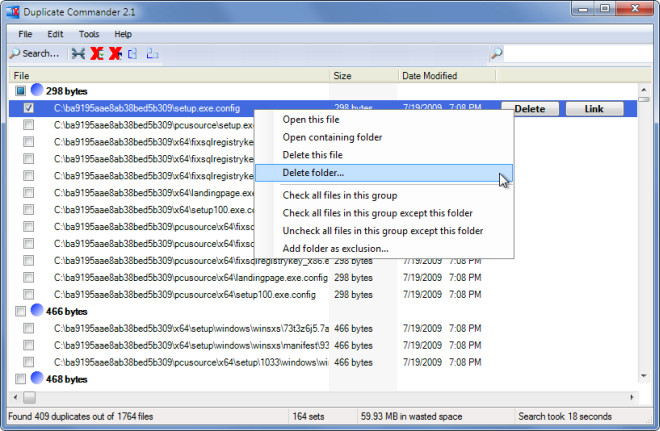Click the horizontal scrollbar left arrow
660x431 pixels.
click(x=16, y=397)
